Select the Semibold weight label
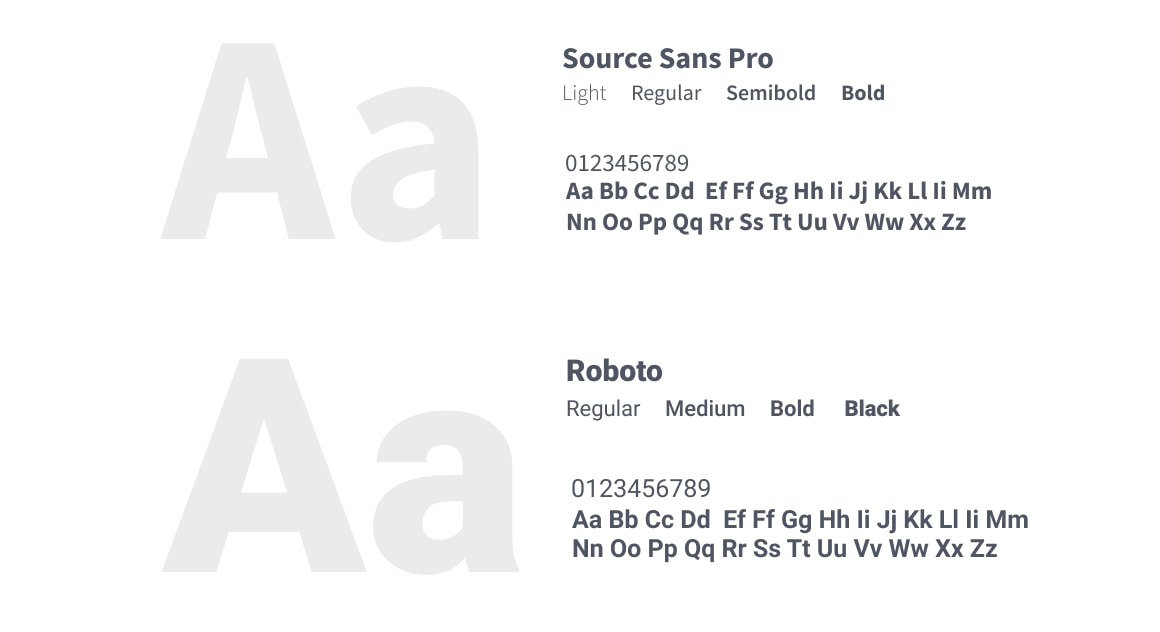Viewport: 1160px width, 632px height. (771, 93)
